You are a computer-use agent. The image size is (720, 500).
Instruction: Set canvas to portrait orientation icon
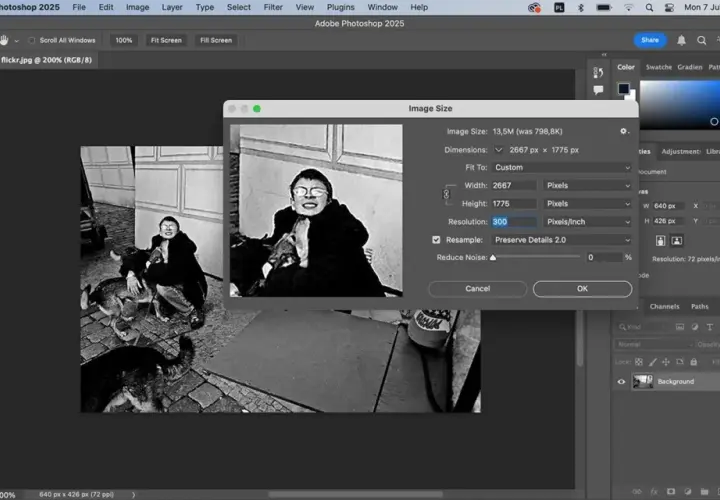pos(660,241)
